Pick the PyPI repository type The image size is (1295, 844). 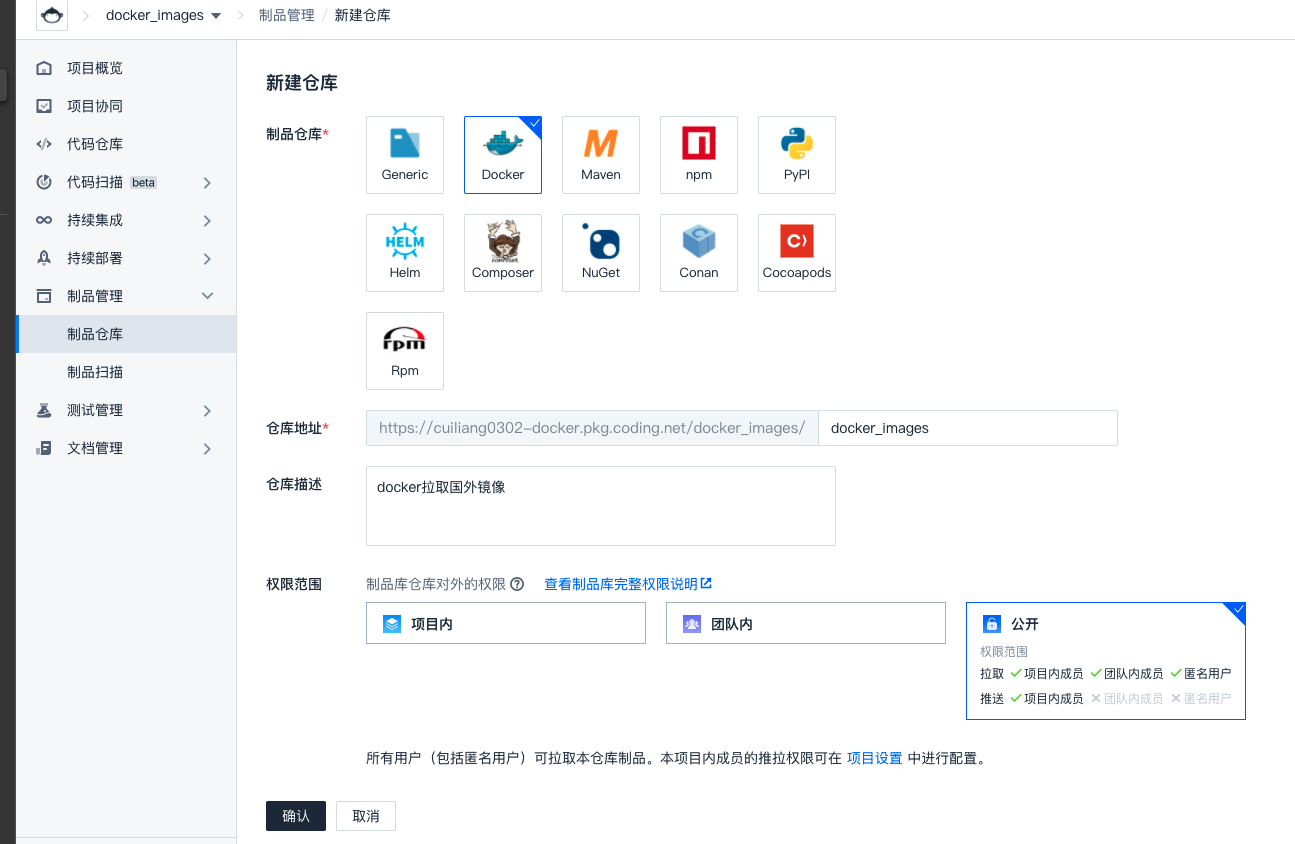tap(797, 155)
